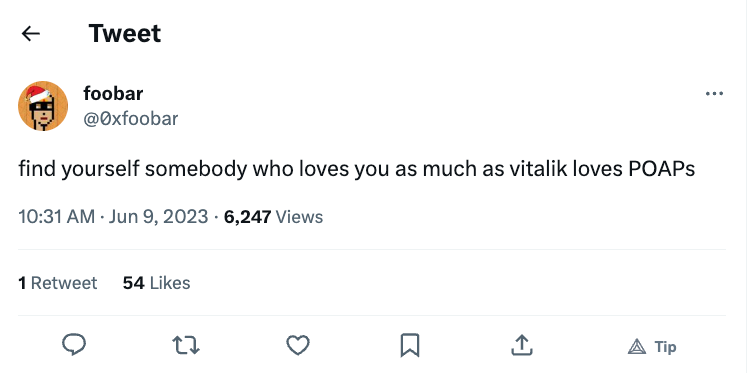Click the Tip label text

[x=665, y=347]
